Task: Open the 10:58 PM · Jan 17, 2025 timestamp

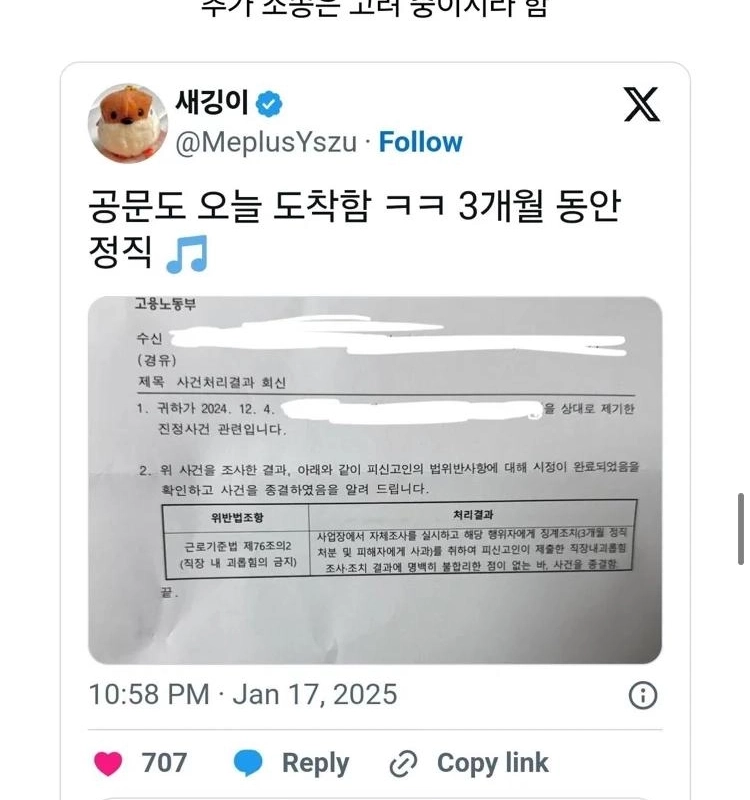Action: pyautogui.click(x=243, y=694)
